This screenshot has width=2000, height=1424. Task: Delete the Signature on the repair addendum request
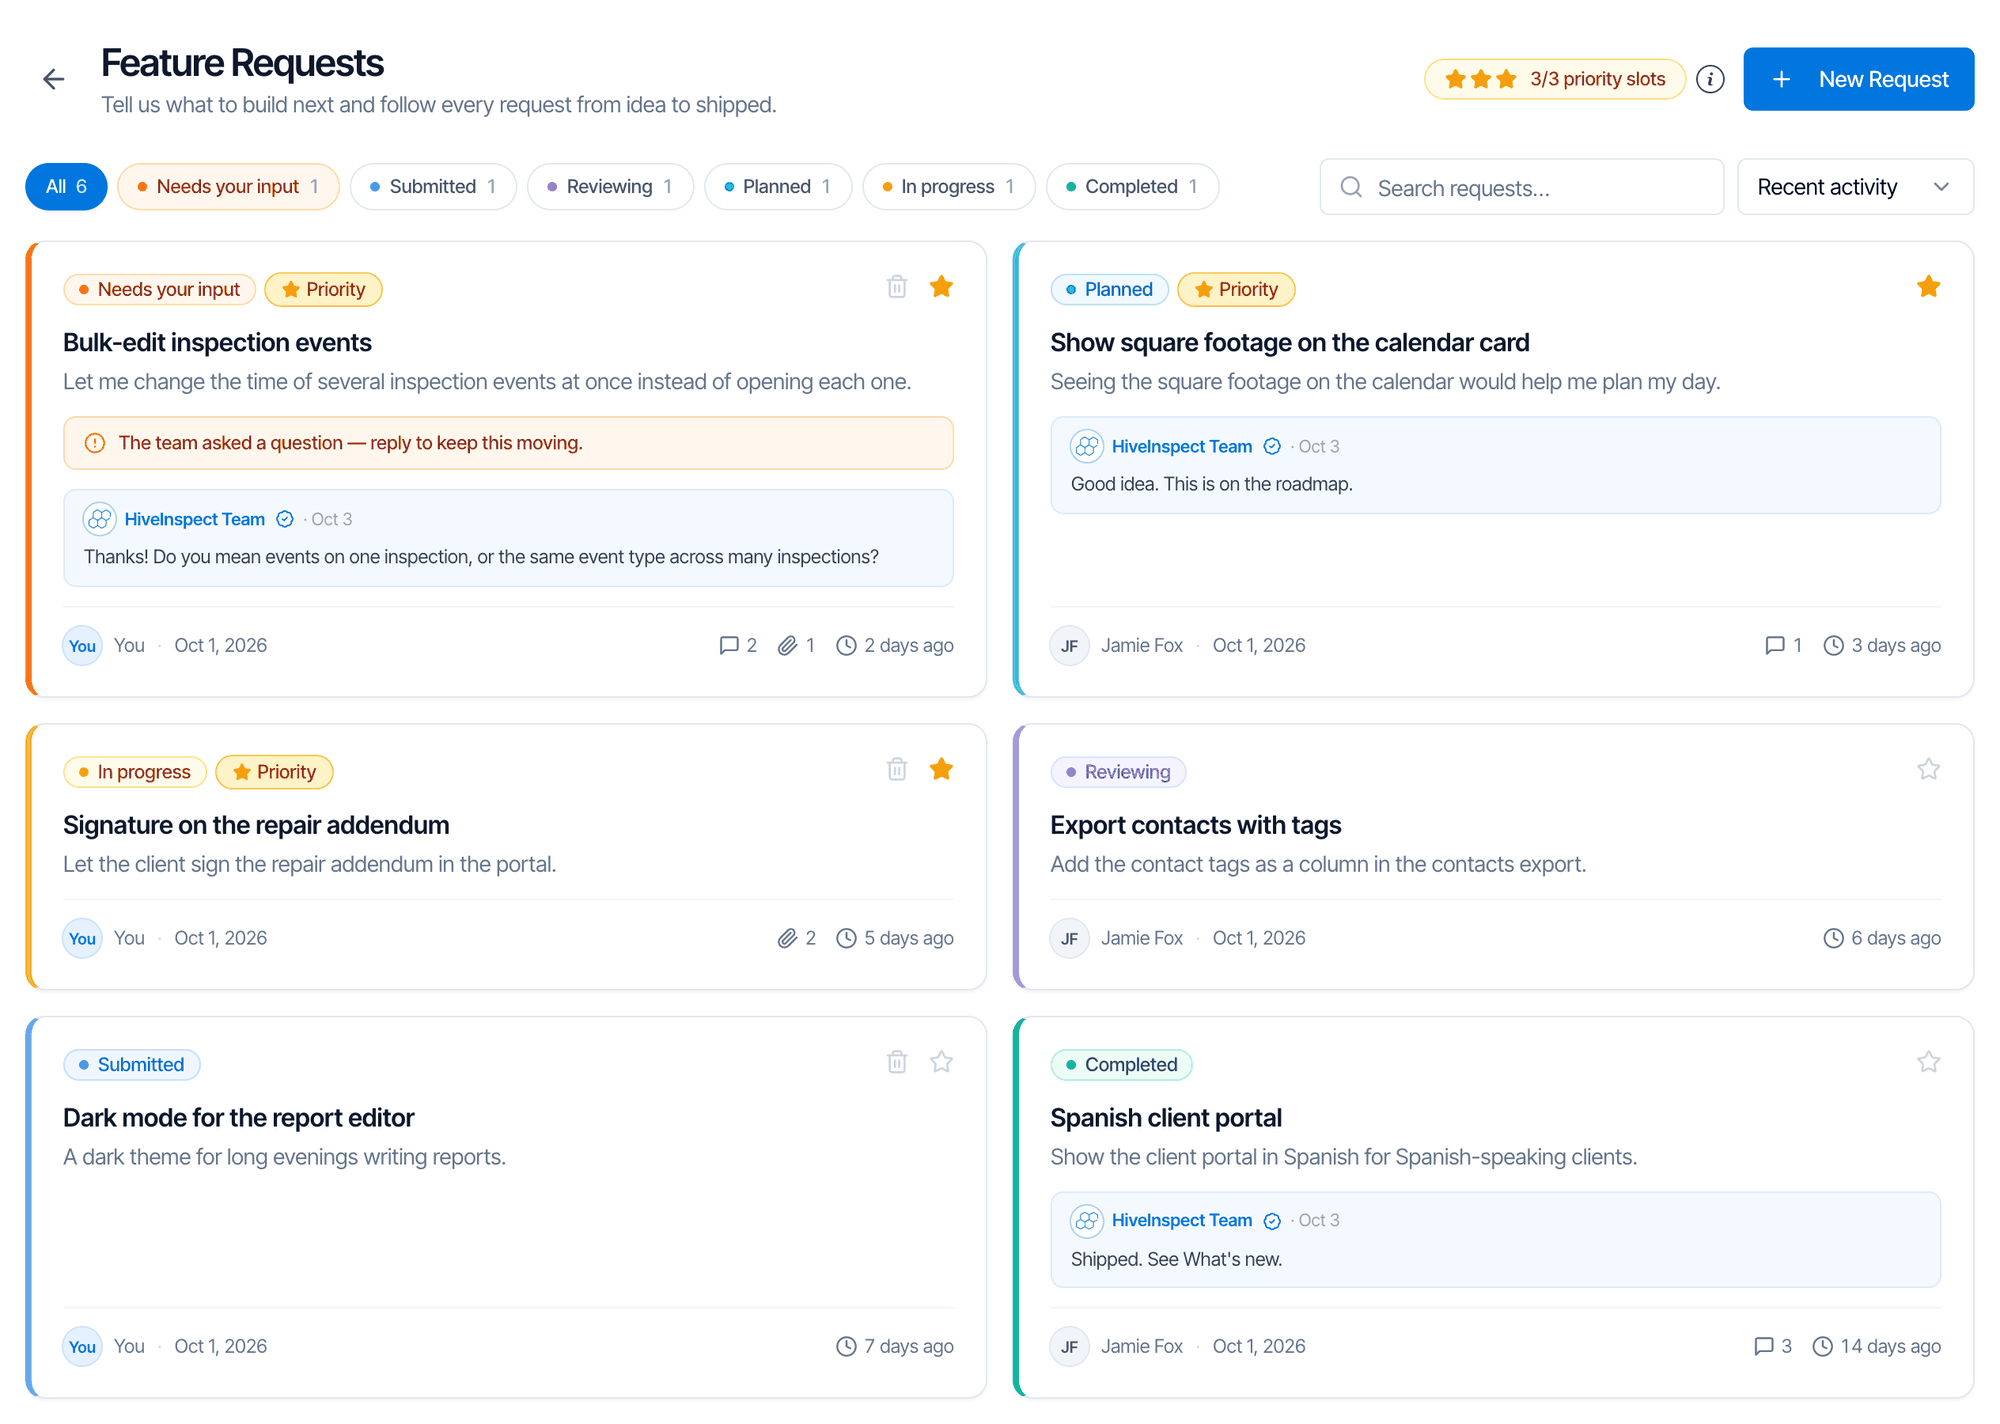coord(897,769)
